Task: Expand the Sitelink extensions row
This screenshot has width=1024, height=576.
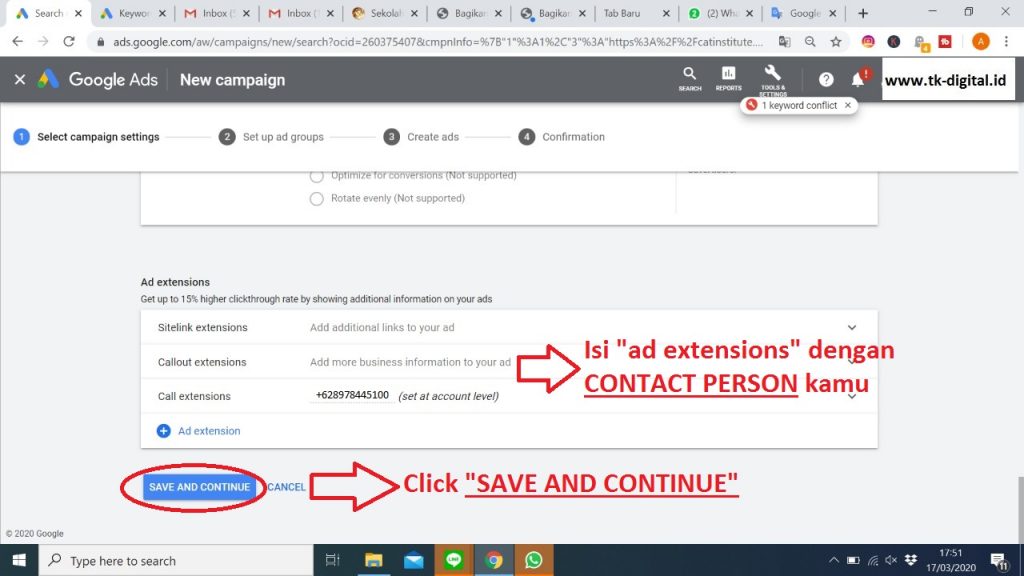Action: tap(852, 328)
